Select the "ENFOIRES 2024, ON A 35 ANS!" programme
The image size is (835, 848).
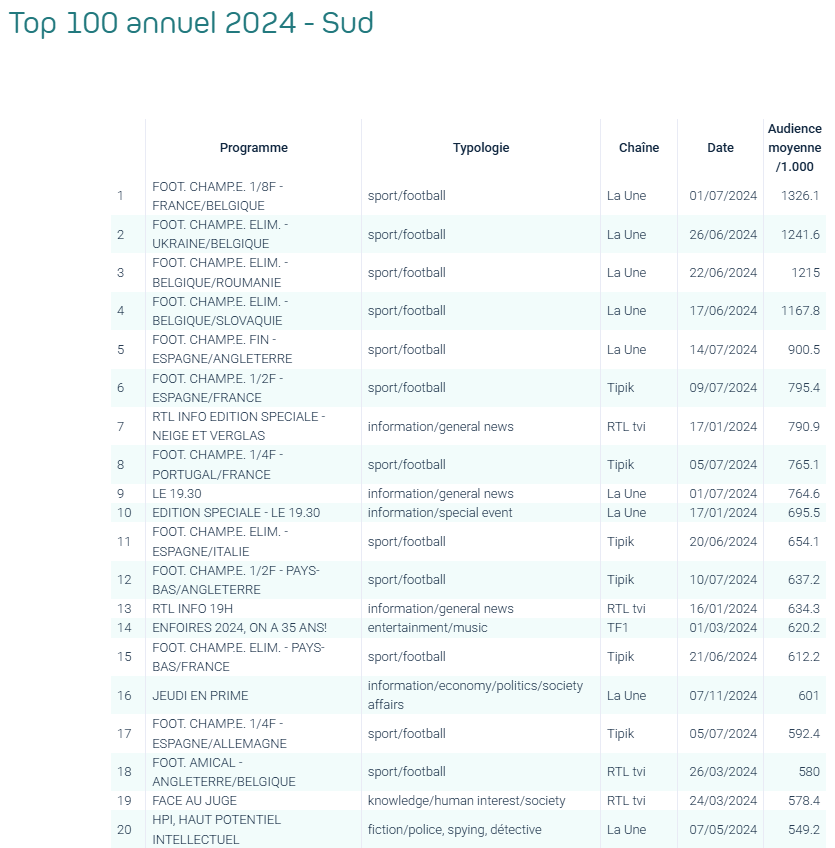240,628
